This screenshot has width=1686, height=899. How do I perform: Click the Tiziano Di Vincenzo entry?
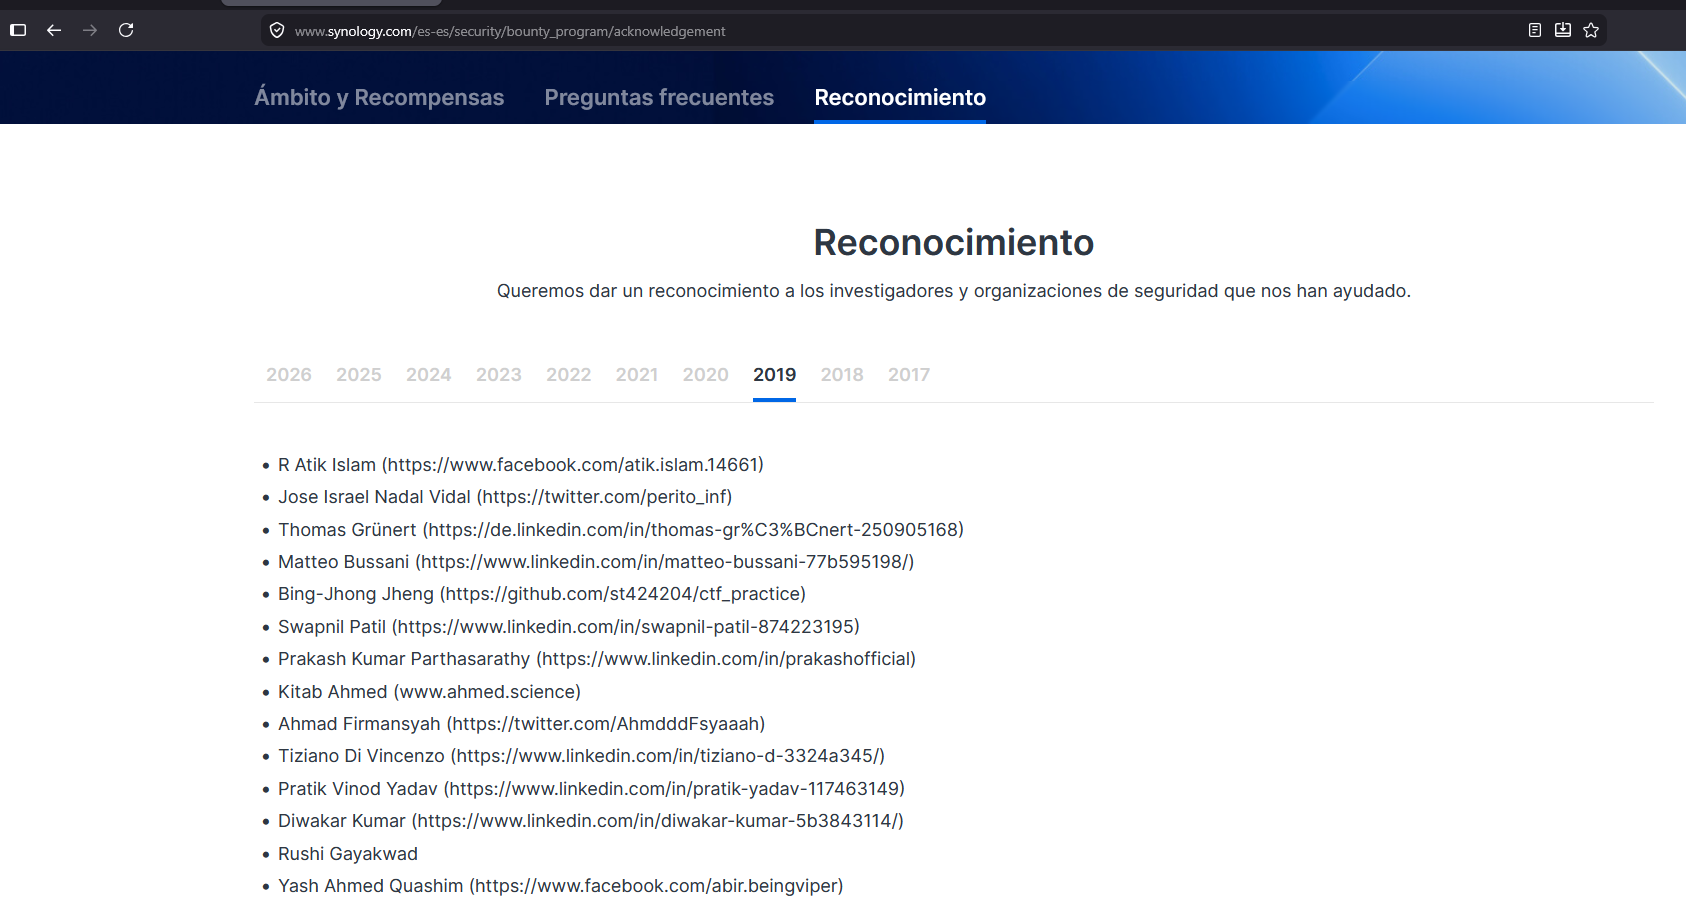[582, 756]
